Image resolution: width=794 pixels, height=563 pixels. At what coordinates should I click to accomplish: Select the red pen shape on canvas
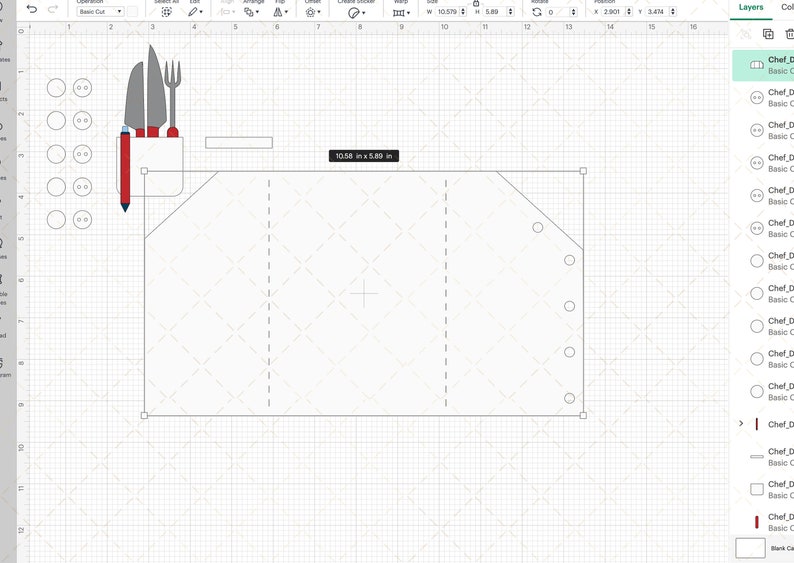[x=125, y=170]
